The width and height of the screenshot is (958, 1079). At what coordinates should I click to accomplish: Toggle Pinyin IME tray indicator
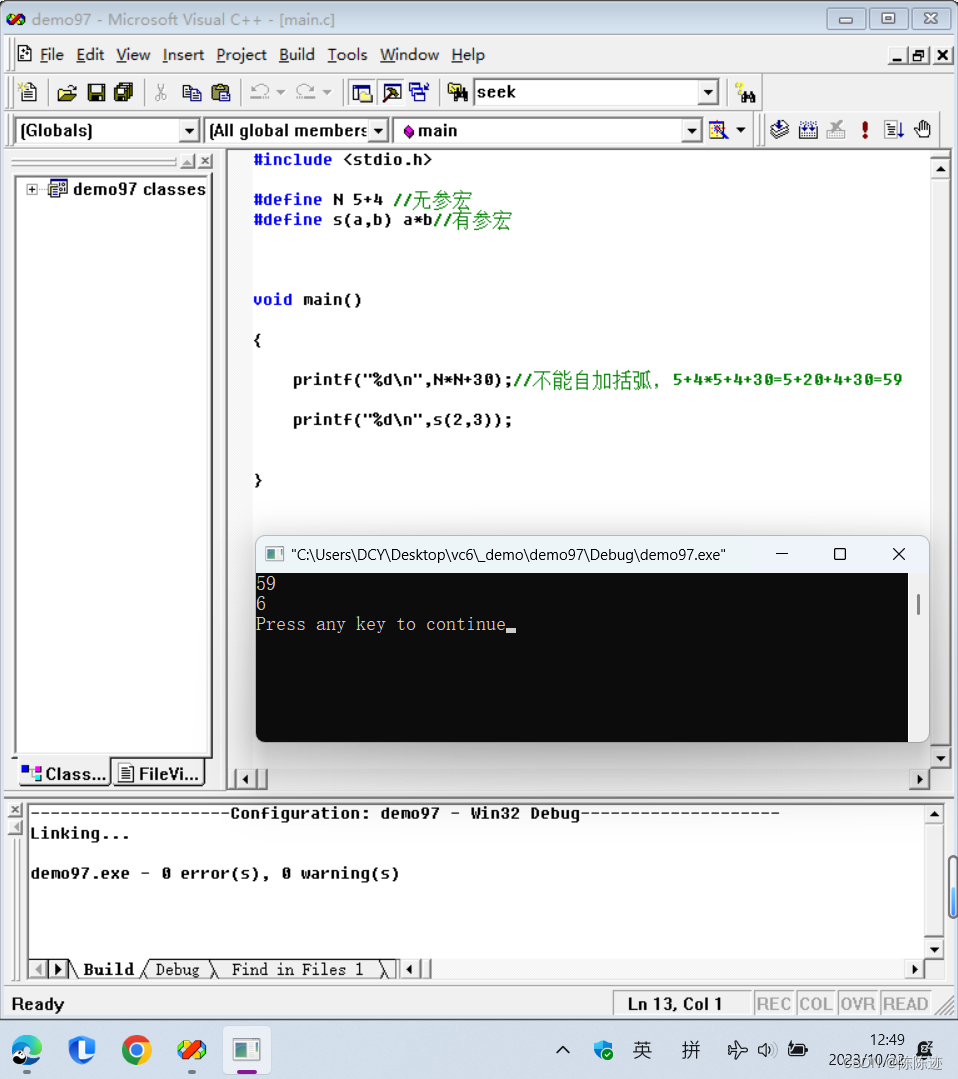pos(690,1050)
